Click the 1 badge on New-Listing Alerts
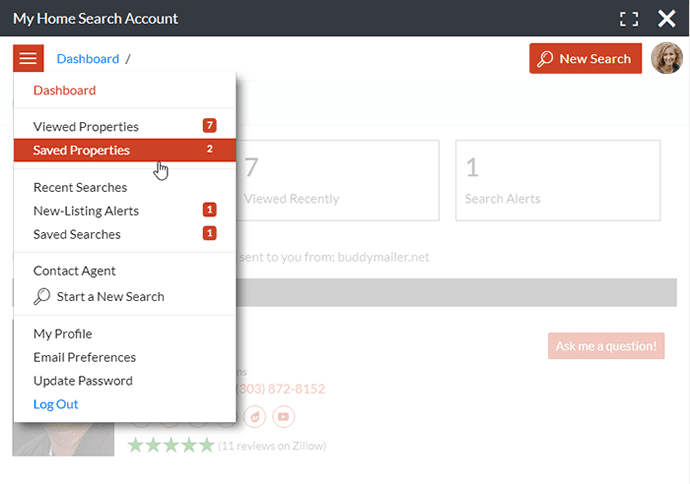 (209, 210)
